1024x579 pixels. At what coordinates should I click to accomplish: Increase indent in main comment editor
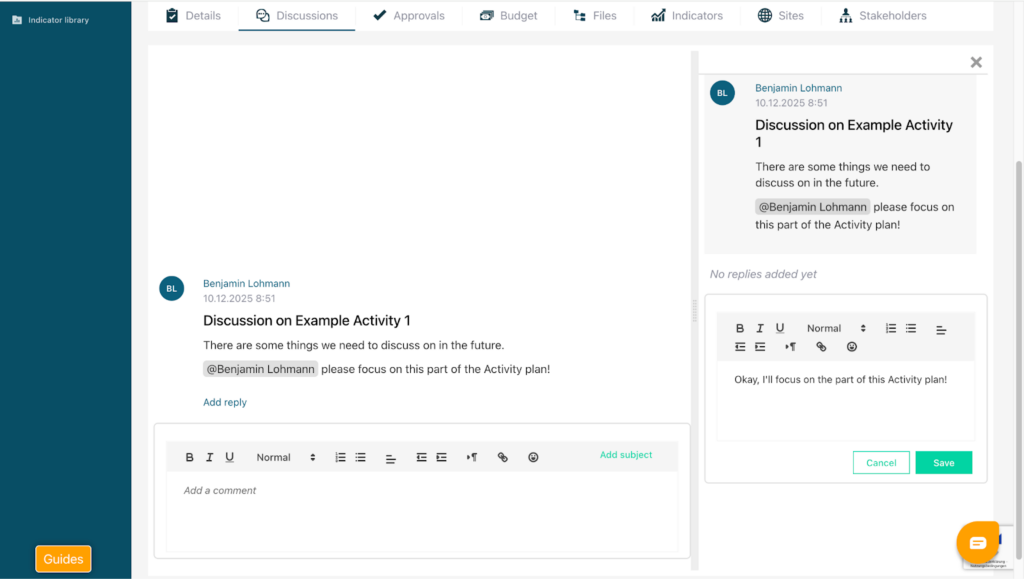pyautogui.click(x=441, y=457)
